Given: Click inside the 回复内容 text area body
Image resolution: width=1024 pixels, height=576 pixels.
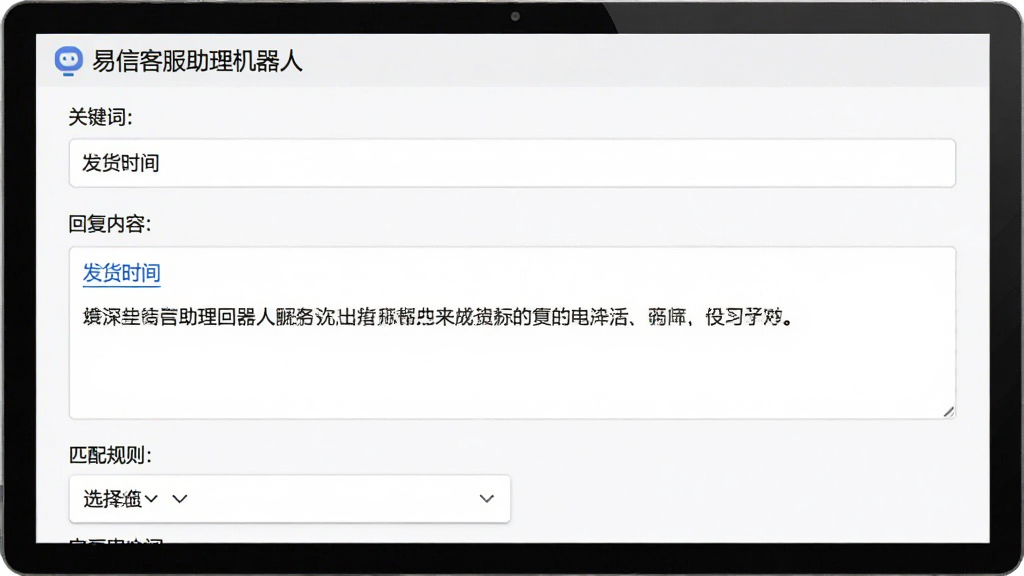Looking at the screenshot, I should point(512,332).
